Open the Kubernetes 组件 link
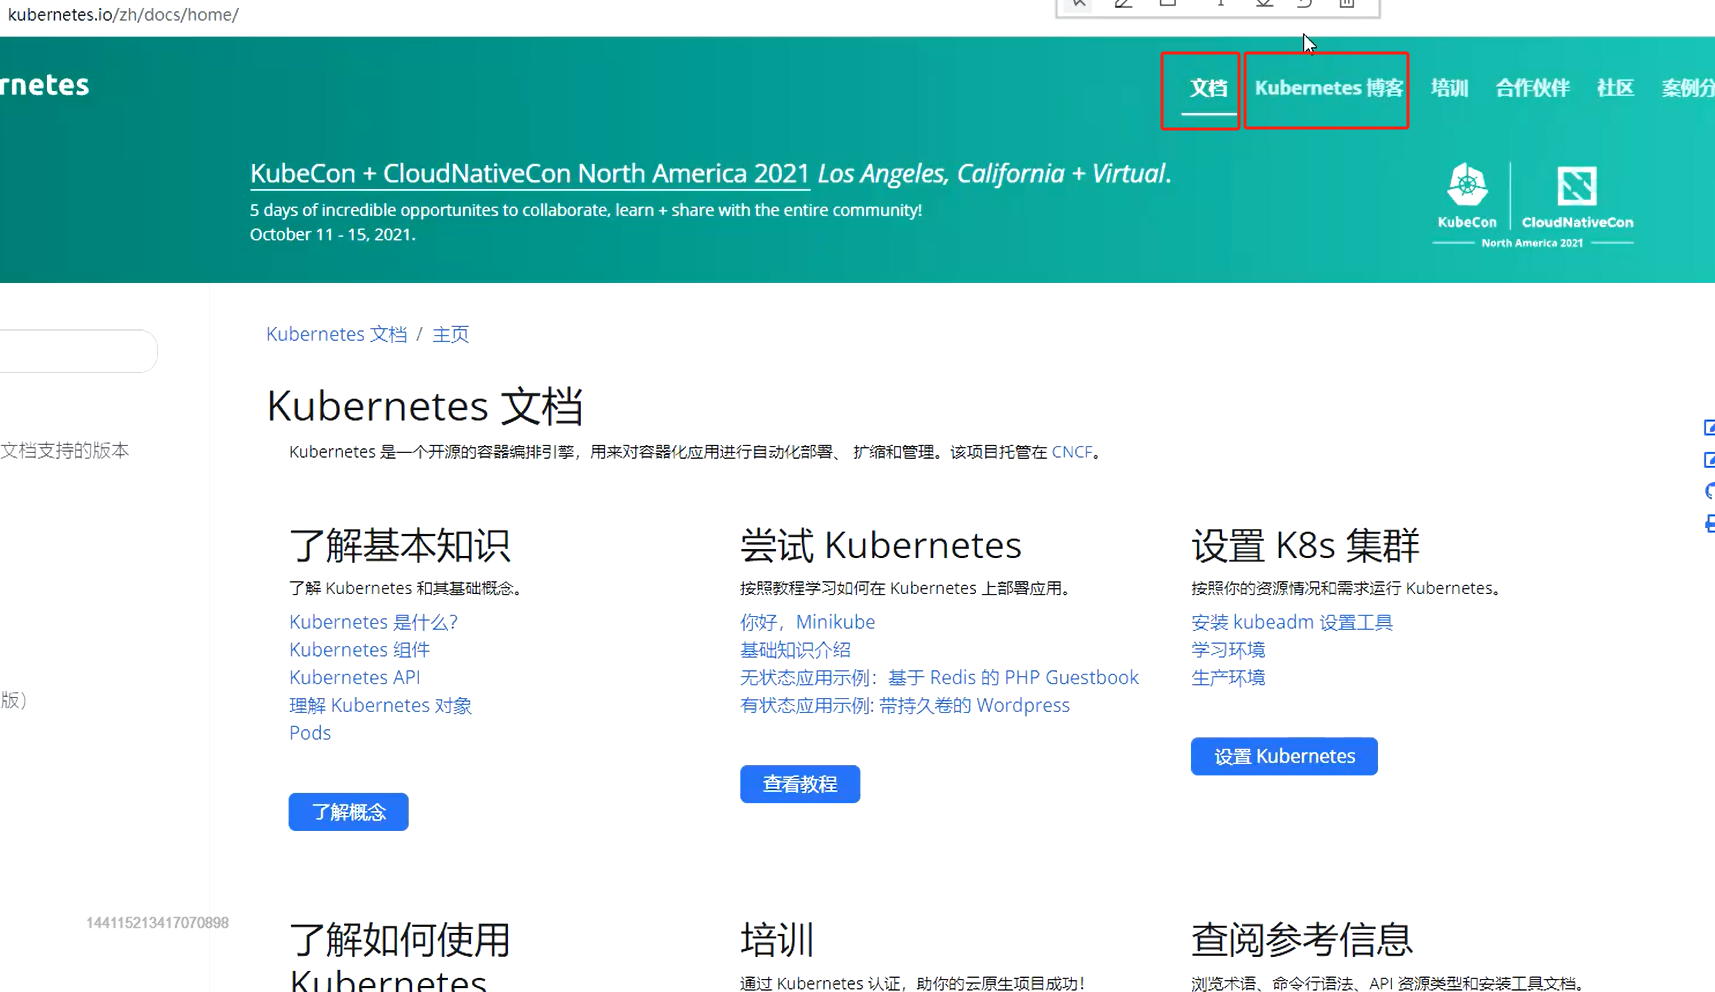Viewport: 1715px width, 992px height. [359, 650]
